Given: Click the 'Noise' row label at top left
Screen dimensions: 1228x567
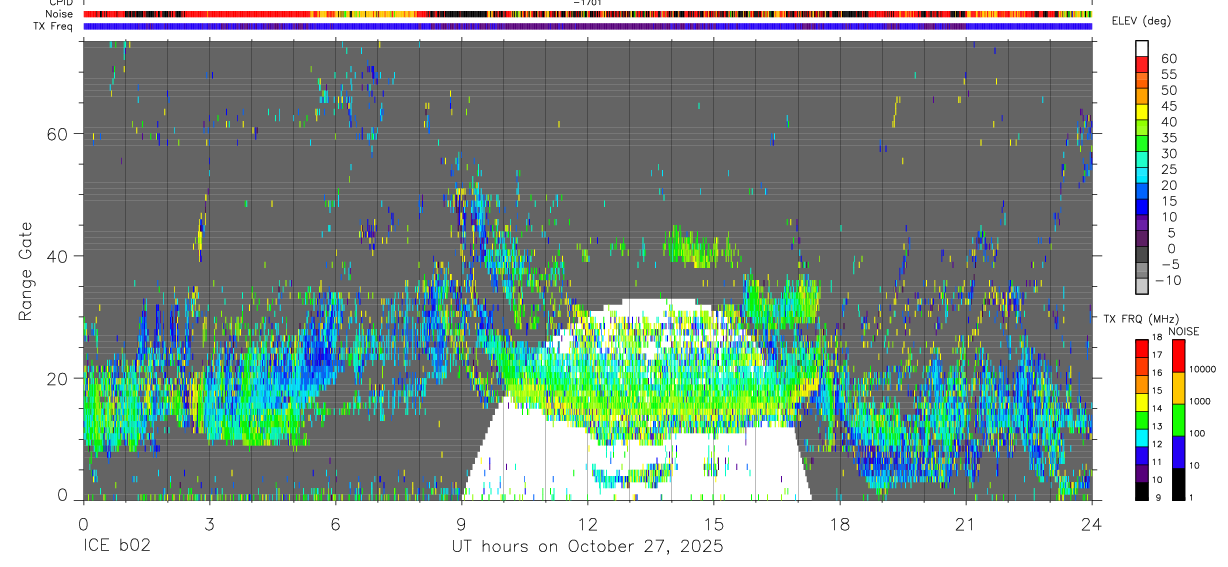Looking at the screenshot, I should (x=58, y=14).
